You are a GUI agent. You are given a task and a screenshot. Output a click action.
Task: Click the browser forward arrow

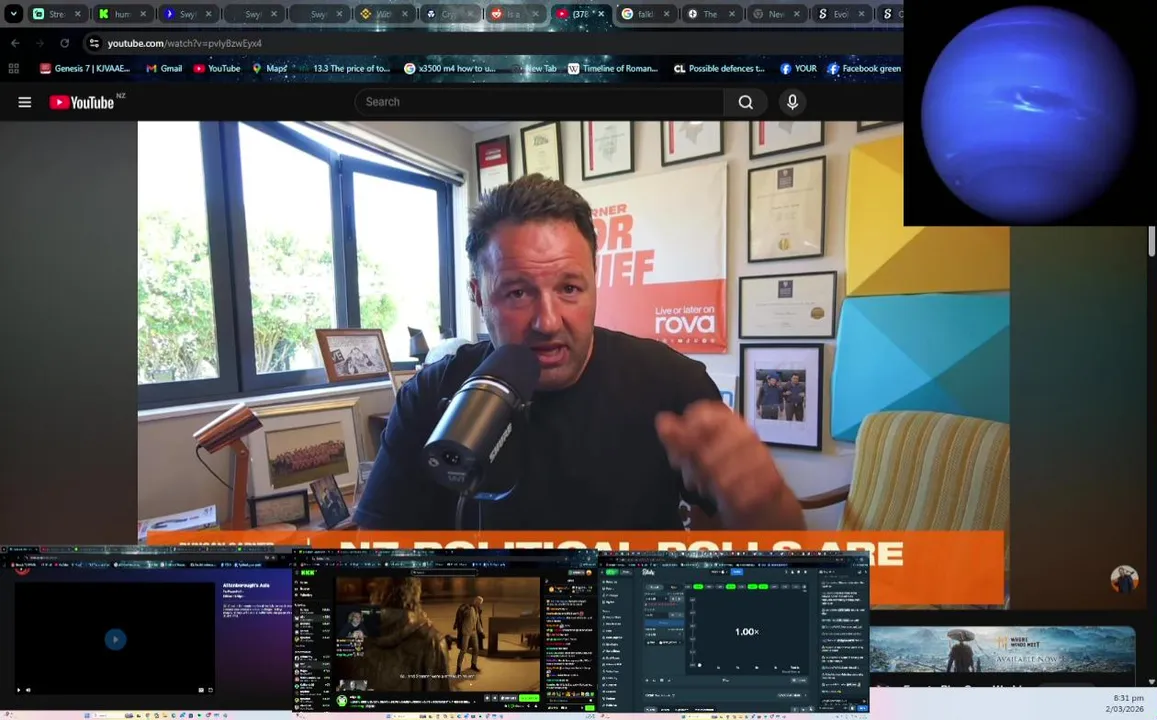[x=40, y=44]
